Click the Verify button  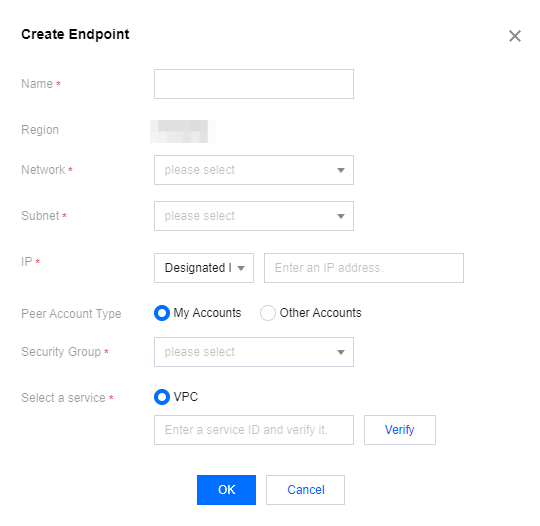pyautogui.click(x=399, y=430)
